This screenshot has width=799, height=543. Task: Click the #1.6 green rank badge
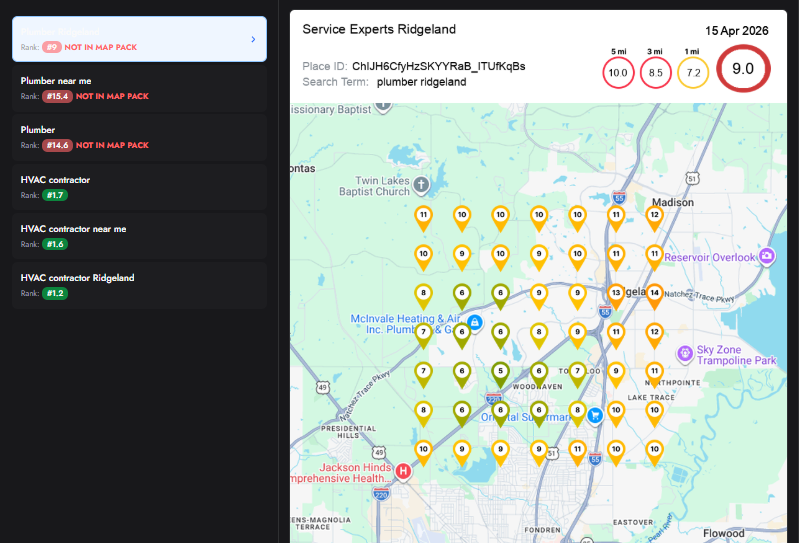pyautogui.click(x=55, y=244)
